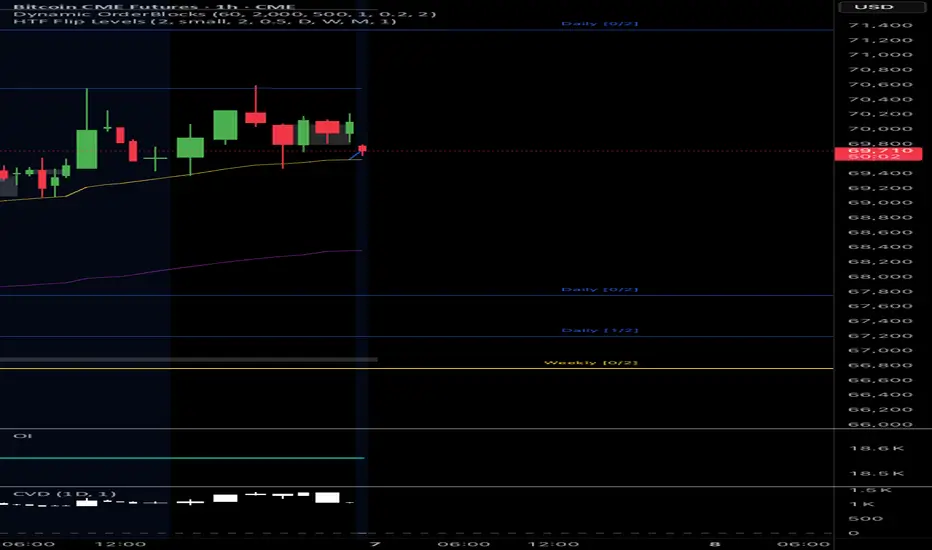The height and width of the screenshot is (550, 932).
Task: Click the 18.5K OI axis value
Action: click(877, 474)
